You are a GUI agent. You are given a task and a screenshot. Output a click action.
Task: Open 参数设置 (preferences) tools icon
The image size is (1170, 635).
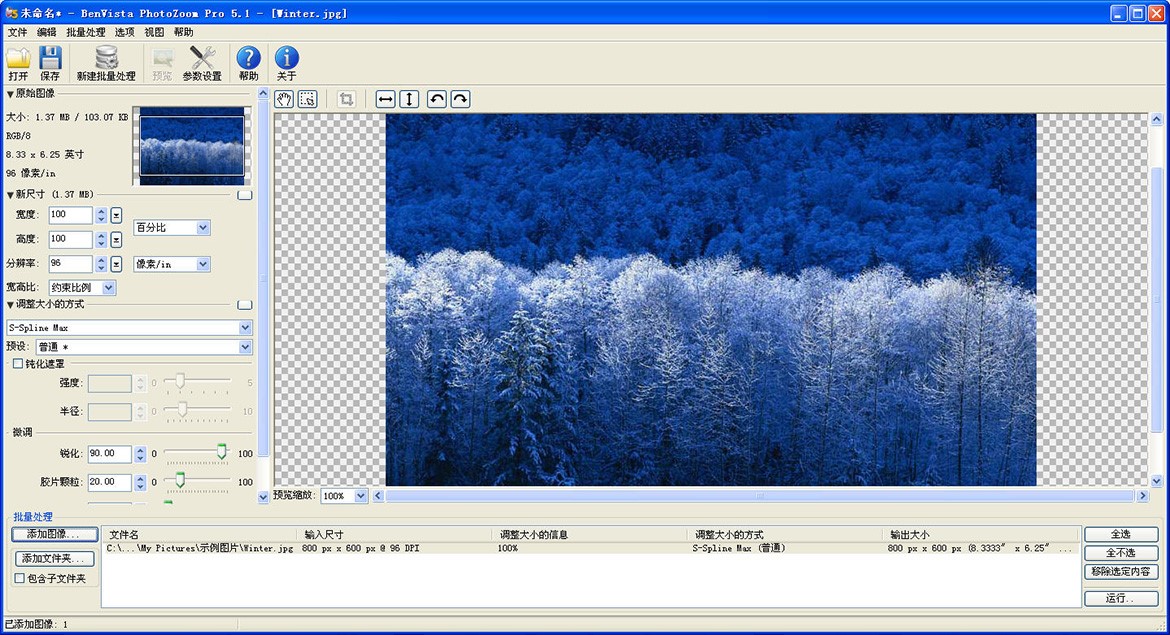[202, 58]
